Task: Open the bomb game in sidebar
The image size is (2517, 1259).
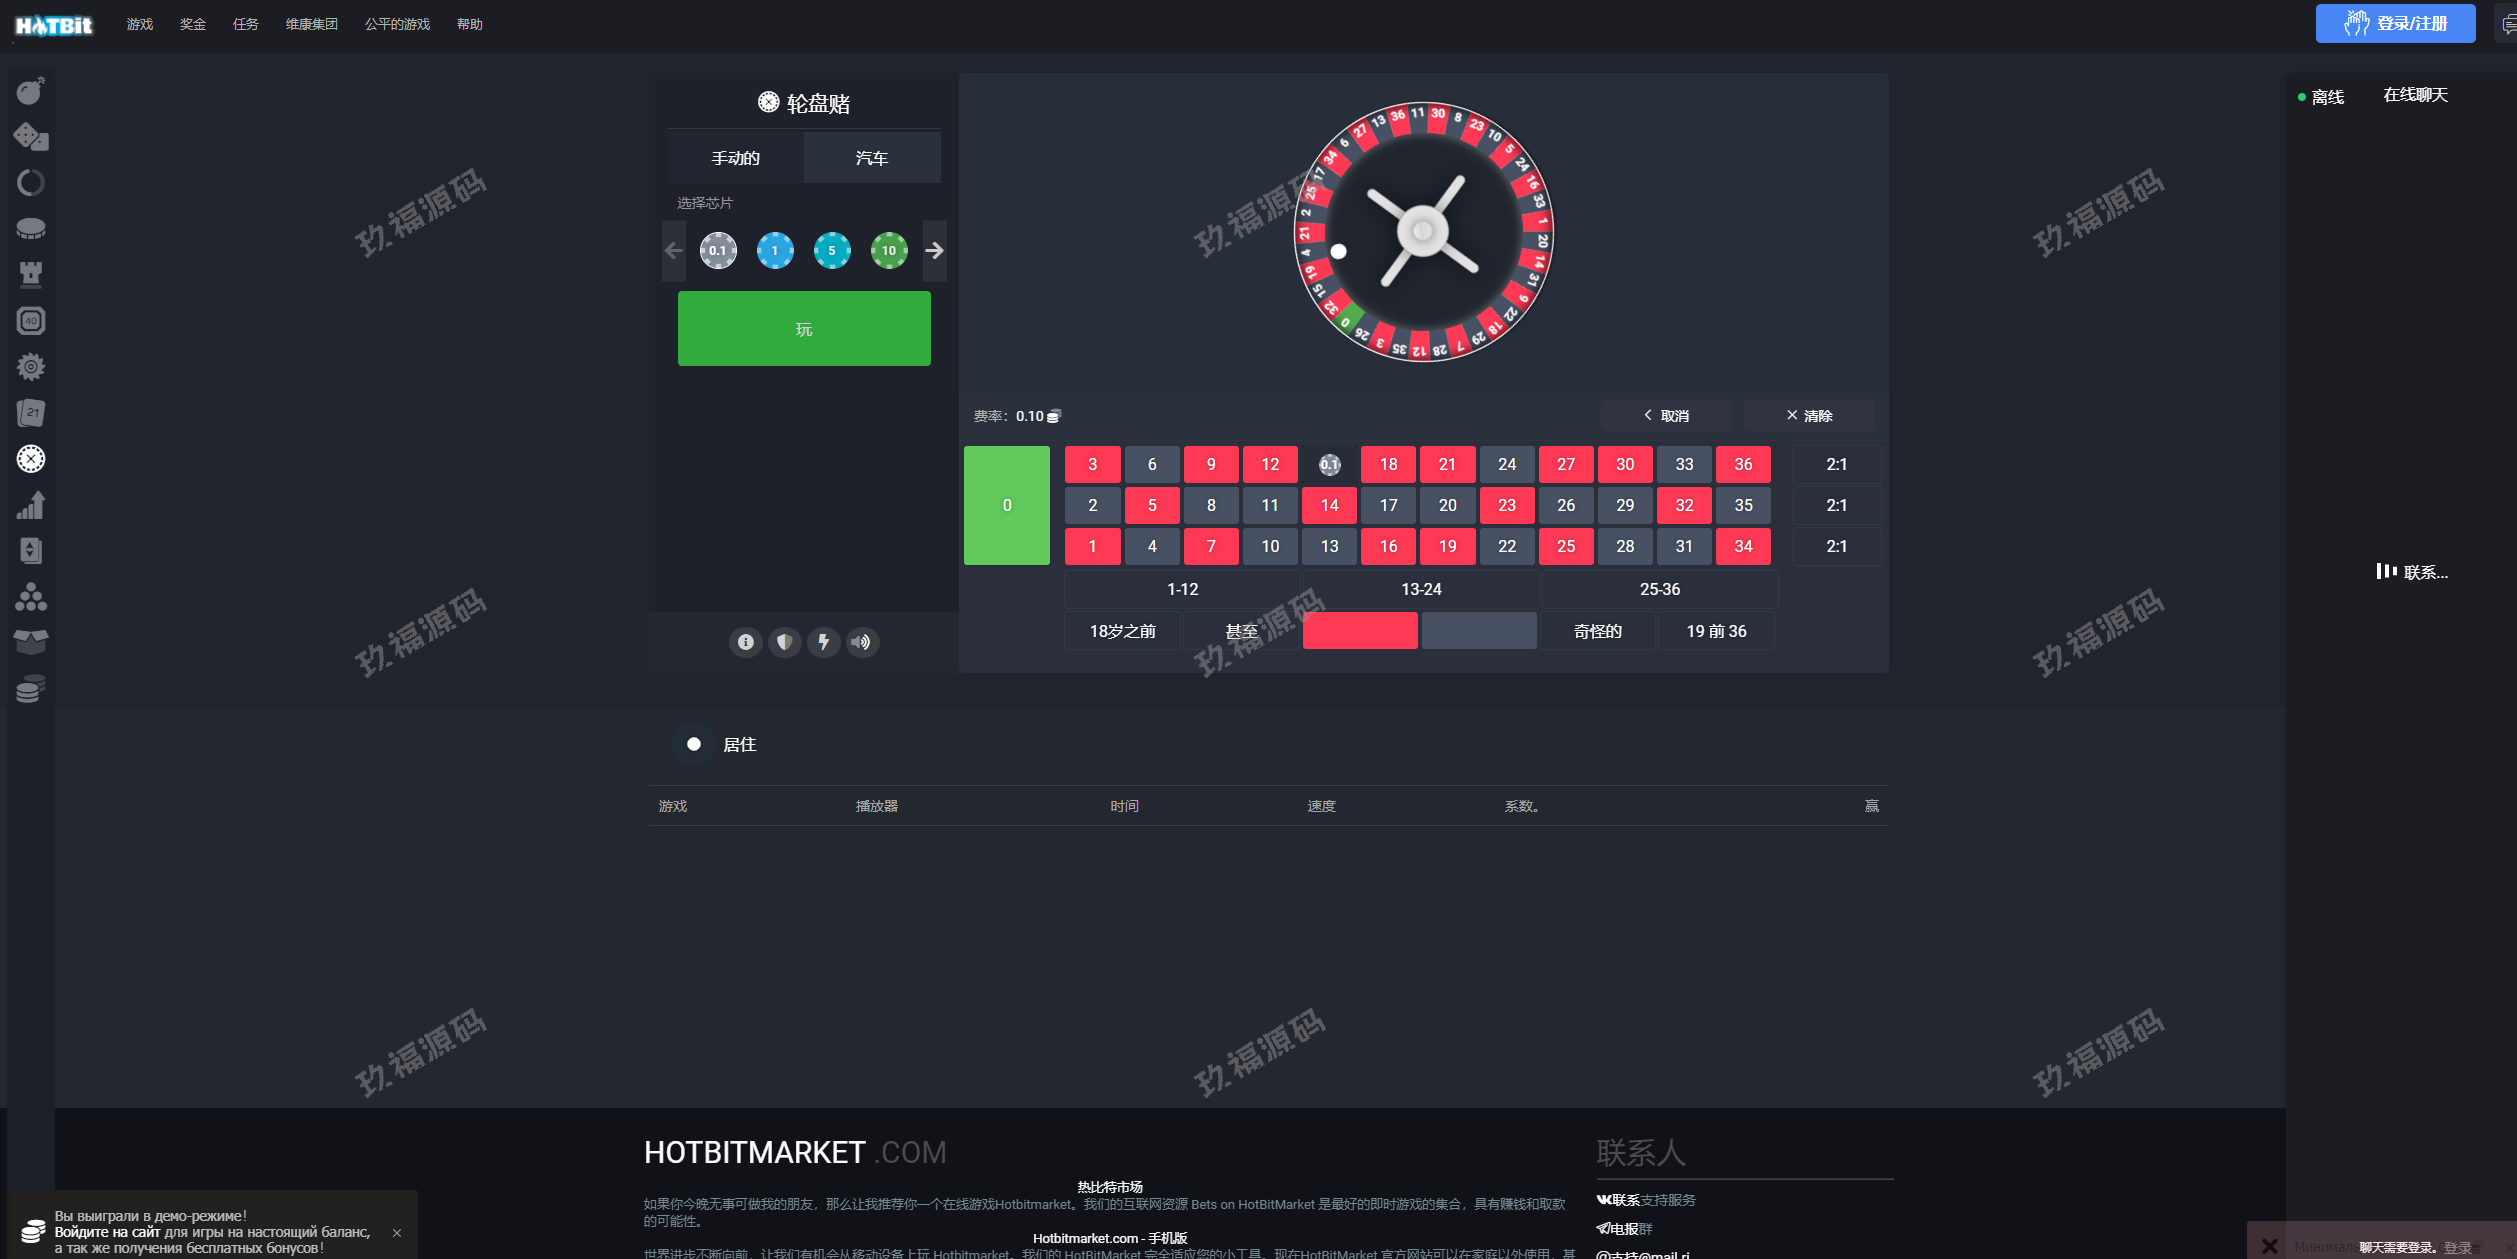Action: [31, 91]
